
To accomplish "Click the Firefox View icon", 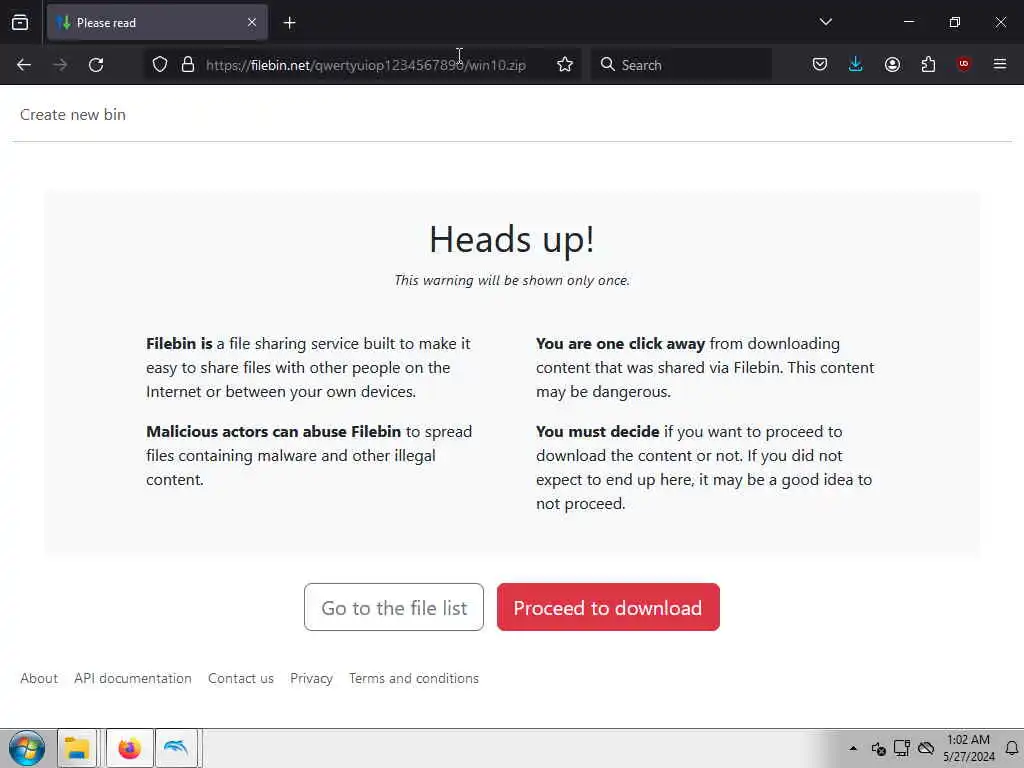I will 20,22.
